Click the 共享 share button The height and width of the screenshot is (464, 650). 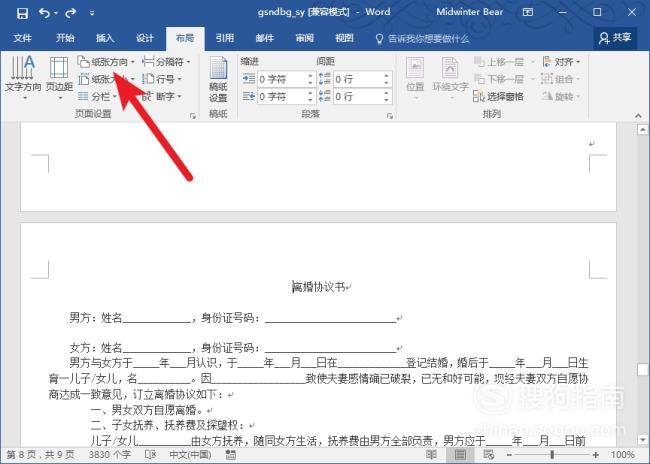(x=615, y=38)
